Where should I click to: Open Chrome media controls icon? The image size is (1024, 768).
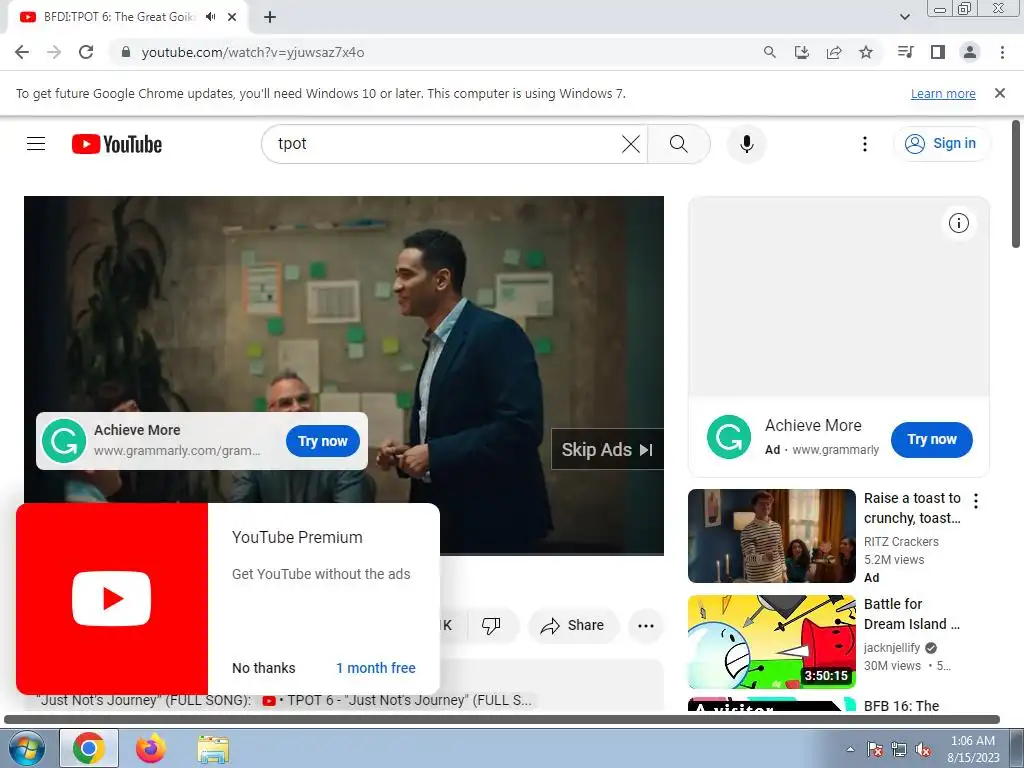905,52
